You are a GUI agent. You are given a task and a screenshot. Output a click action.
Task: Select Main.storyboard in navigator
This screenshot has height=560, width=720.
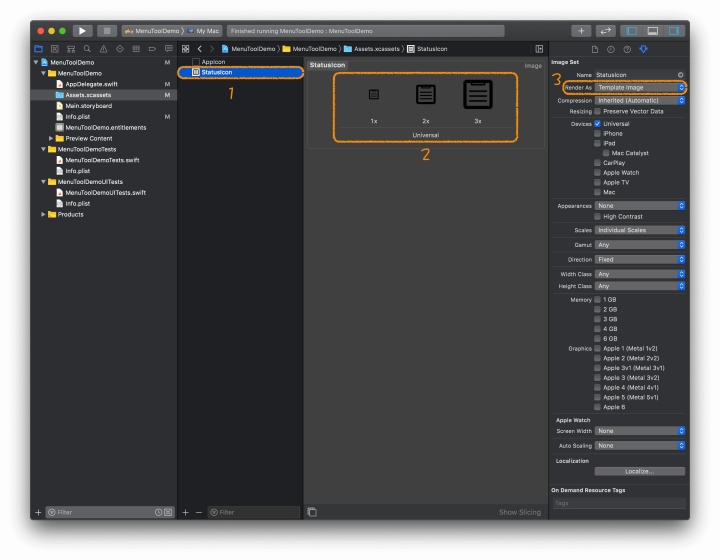89,106
